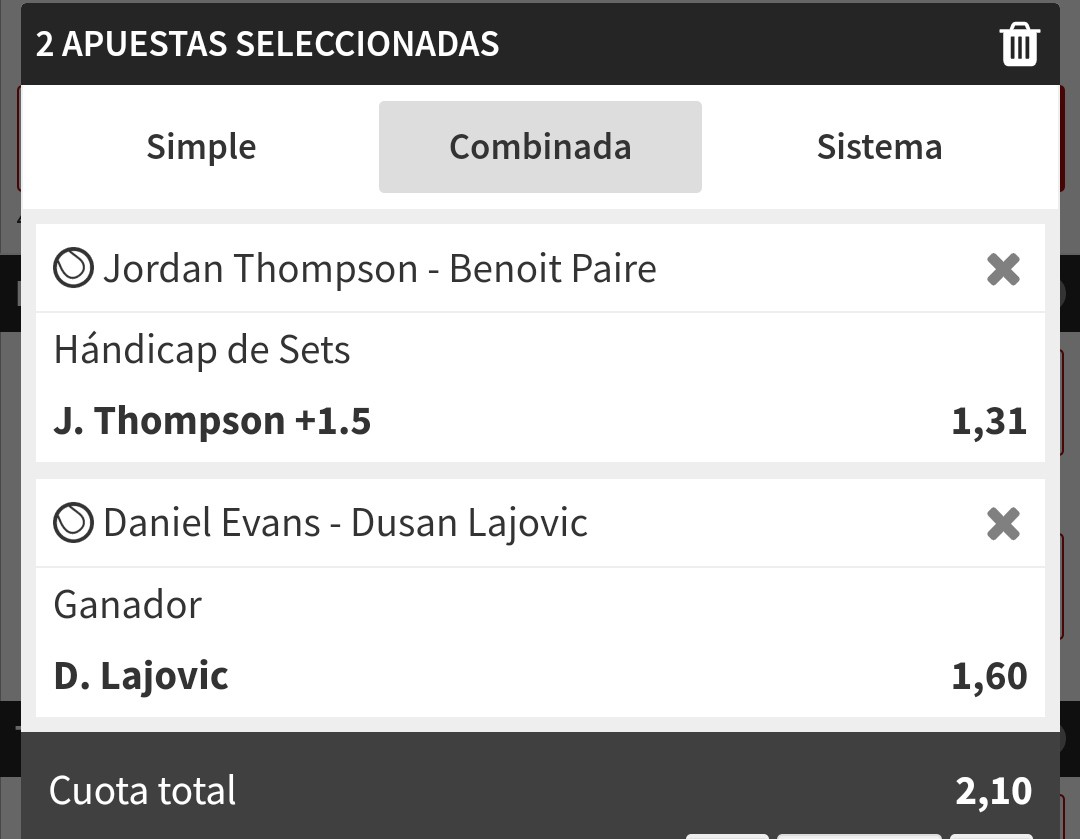Screen dimensions: 1080x839
Task: Select the Combinada tab
Action: (x=540, y=147)
